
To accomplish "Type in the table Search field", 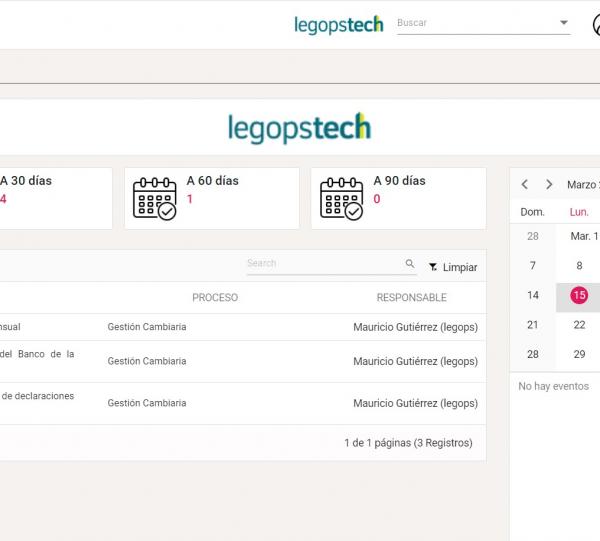I will pos(324,264).
